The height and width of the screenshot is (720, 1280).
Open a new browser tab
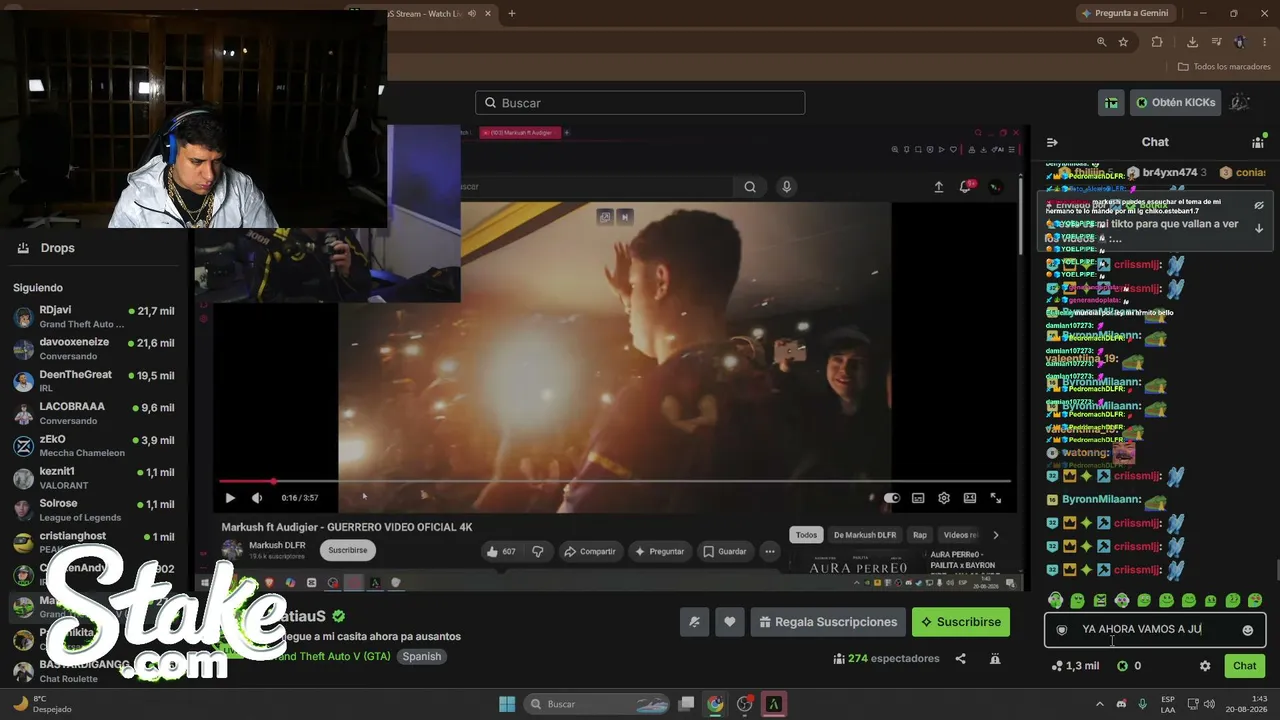pos(512,13)
